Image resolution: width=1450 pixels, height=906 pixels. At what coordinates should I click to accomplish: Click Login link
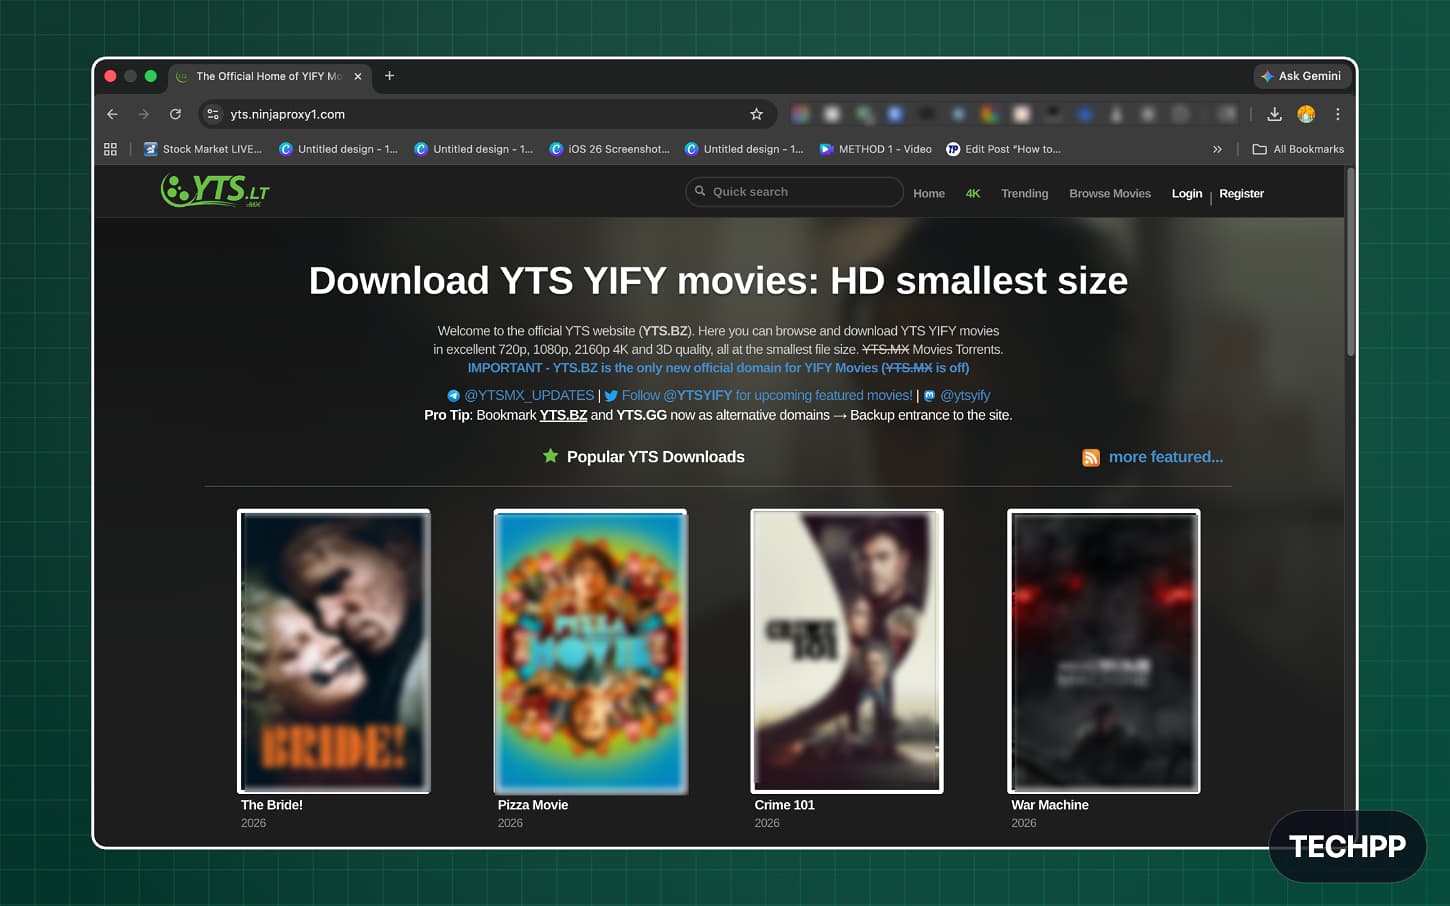[1187, 194]
